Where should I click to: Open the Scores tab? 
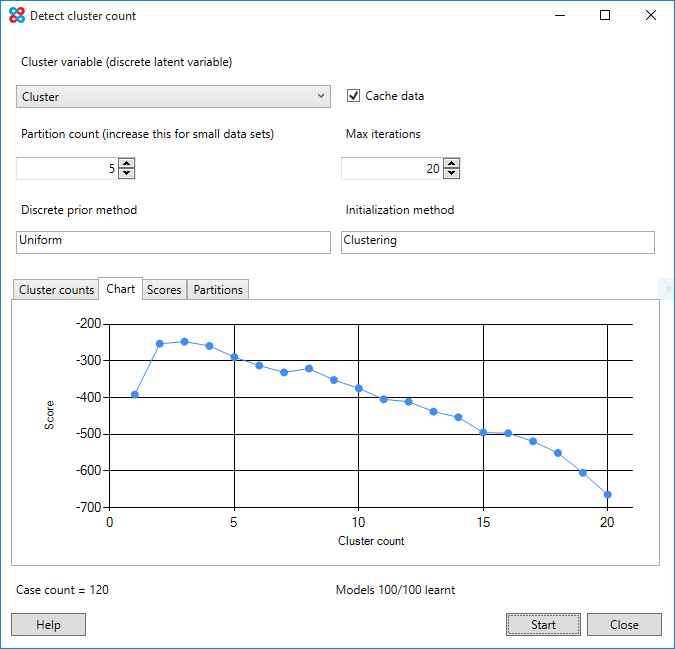click(x=164, y=290)
